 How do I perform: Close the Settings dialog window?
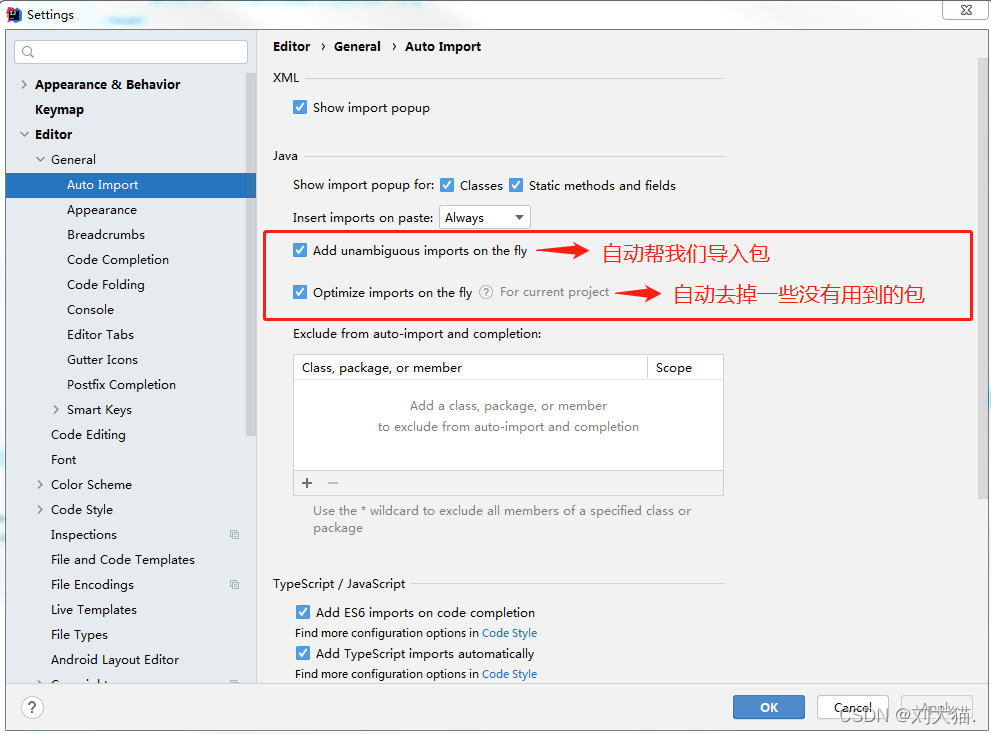pyautogui.click(x=966, y=10)
